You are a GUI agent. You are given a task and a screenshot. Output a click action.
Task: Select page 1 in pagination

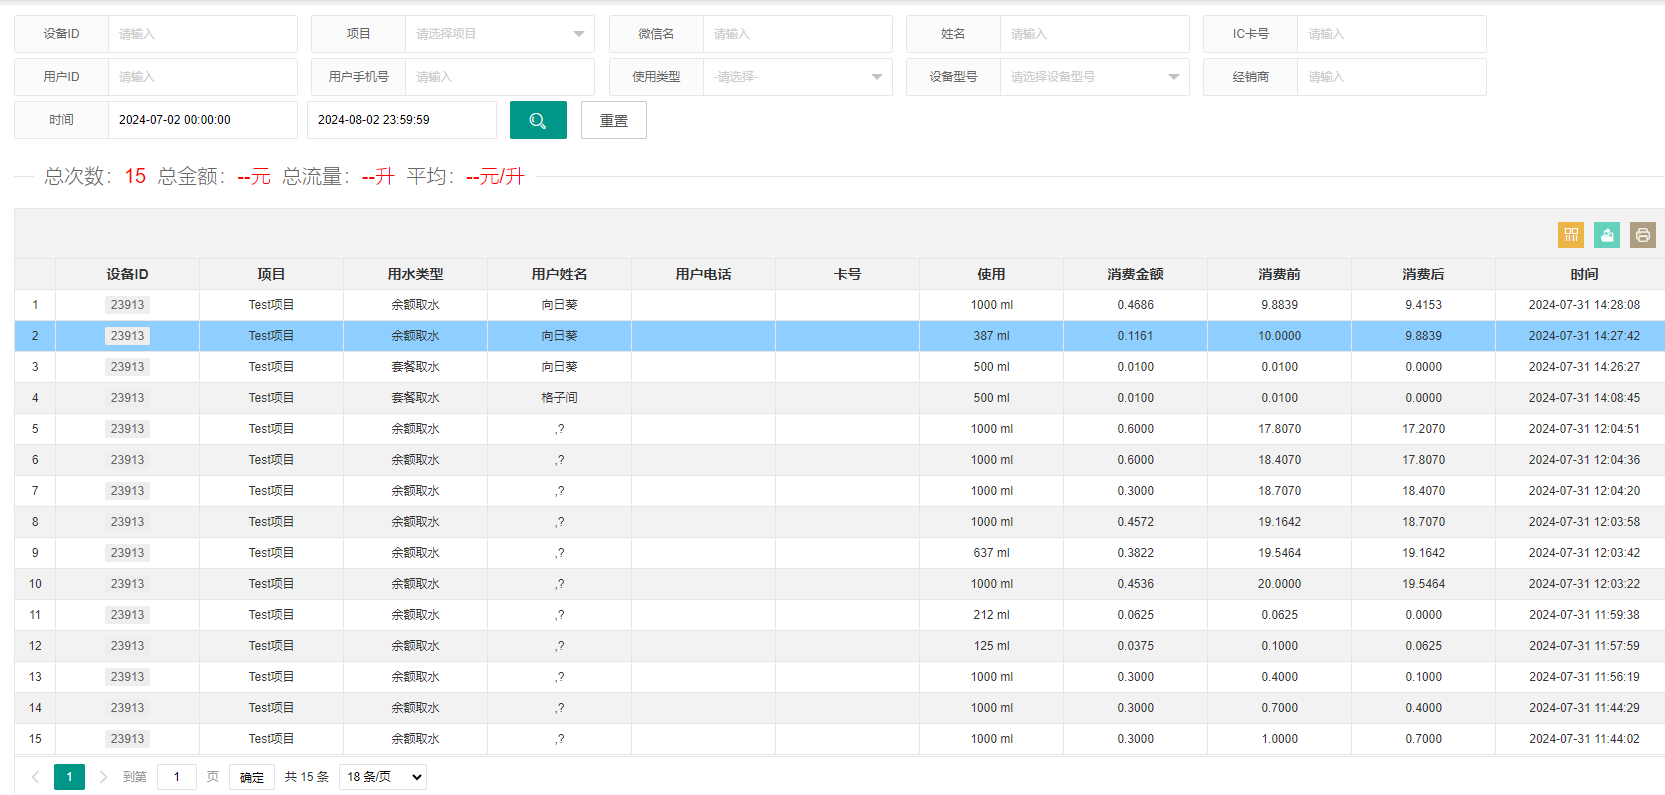[x=69, y=777]
